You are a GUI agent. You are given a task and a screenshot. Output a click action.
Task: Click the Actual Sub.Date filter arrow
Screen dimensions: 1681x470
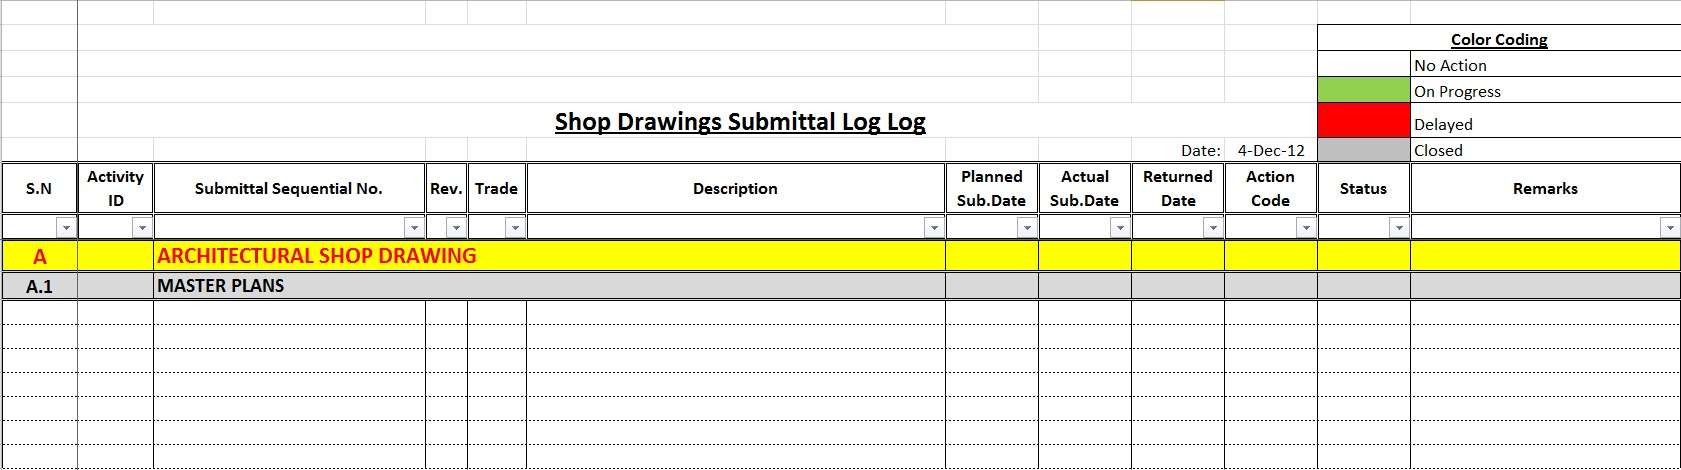[1120, 228]
